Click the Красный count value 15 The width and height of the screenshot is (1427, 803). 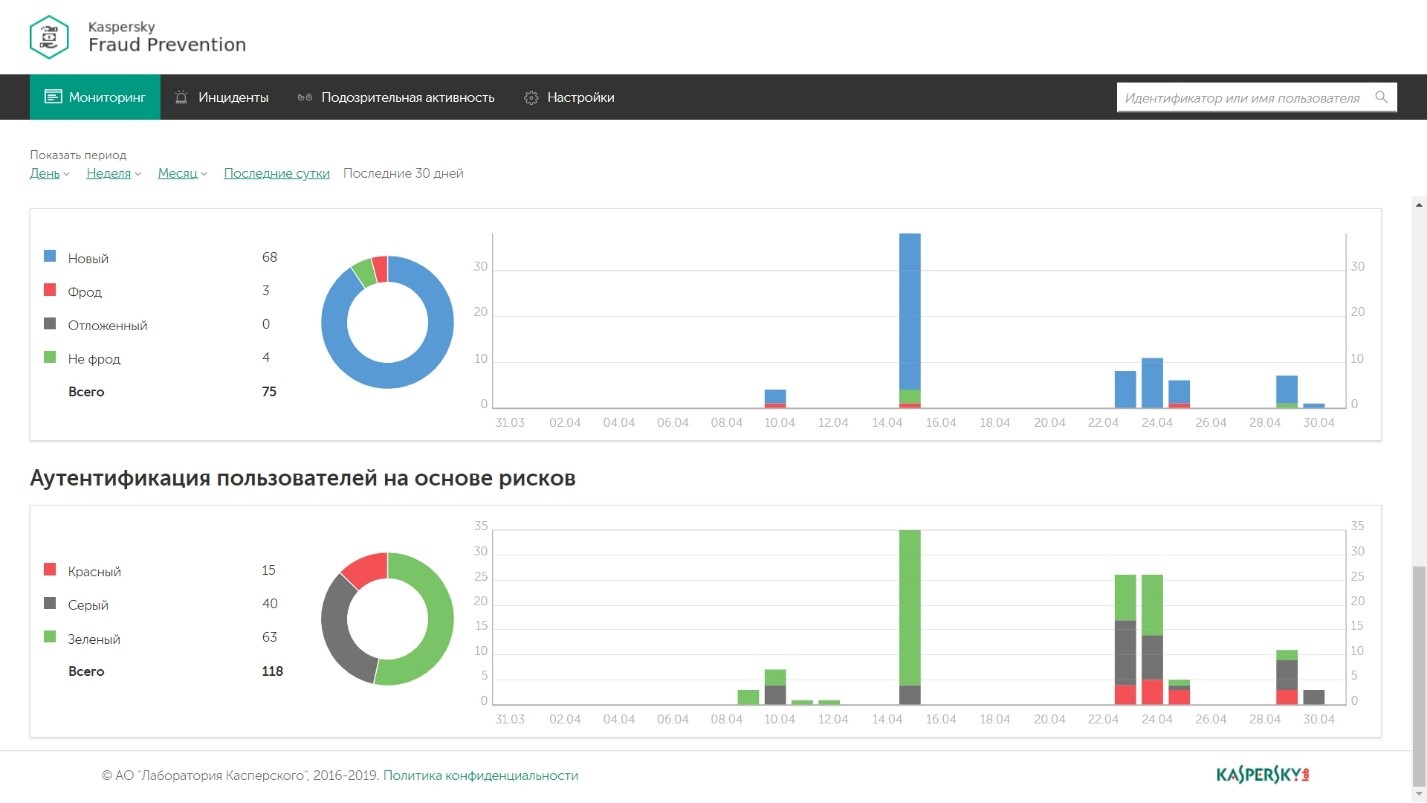[269, 570]
